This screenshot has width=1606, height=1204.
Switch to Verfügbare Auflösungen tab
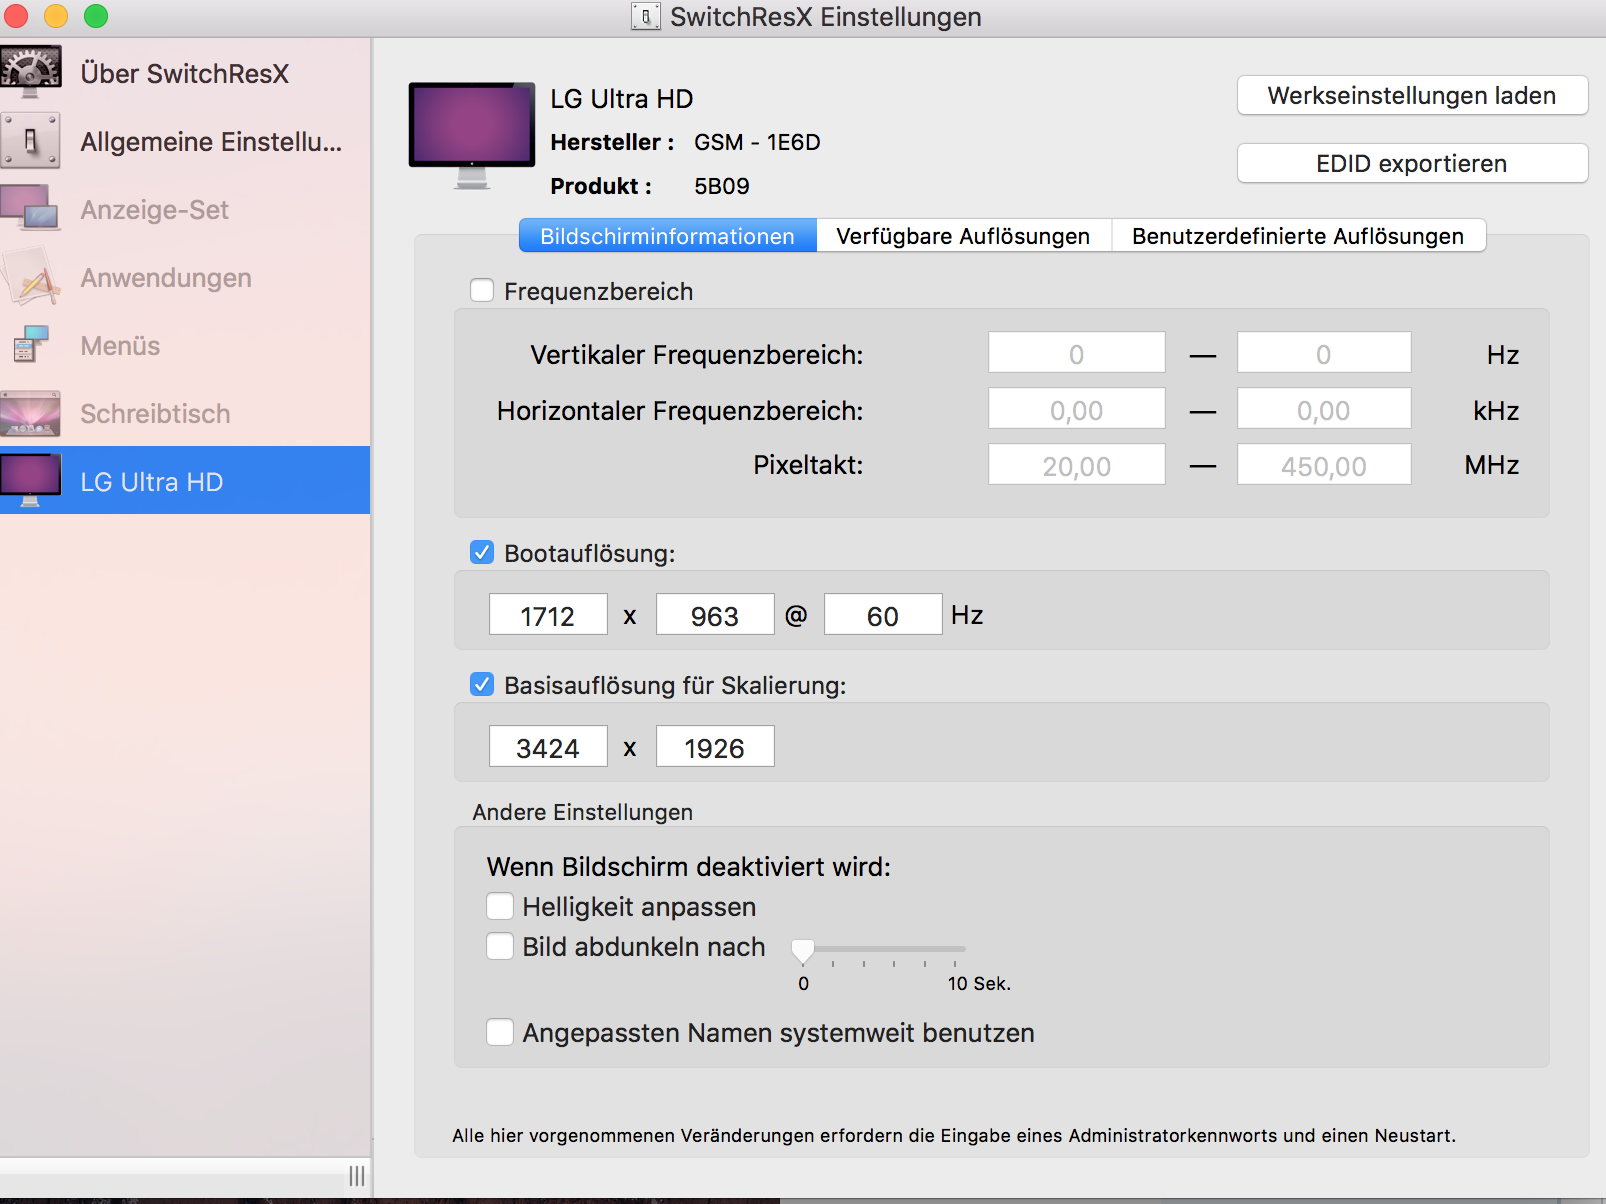tap(964, 236)
